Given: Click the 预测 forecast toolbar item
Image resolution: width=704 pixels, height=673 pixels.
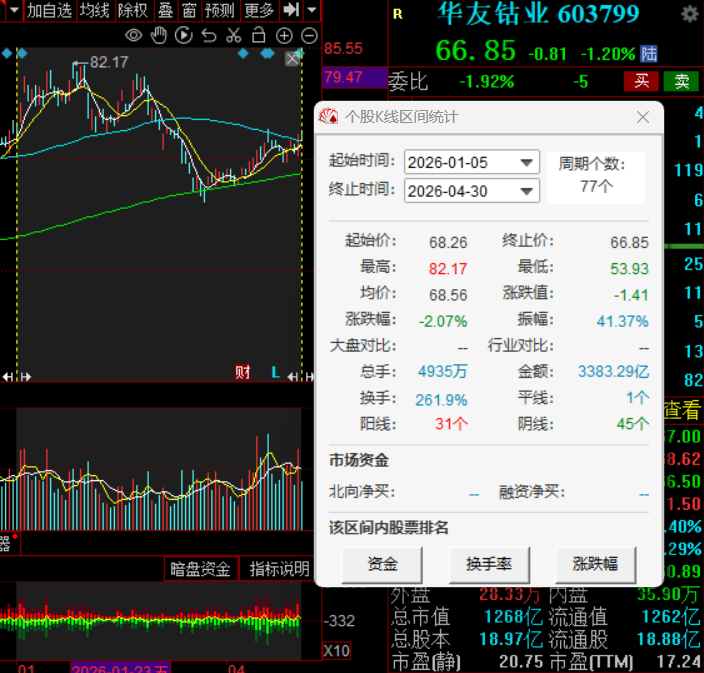Looking at the screenshot, I should pyautogui.click(x=220, y=10).
